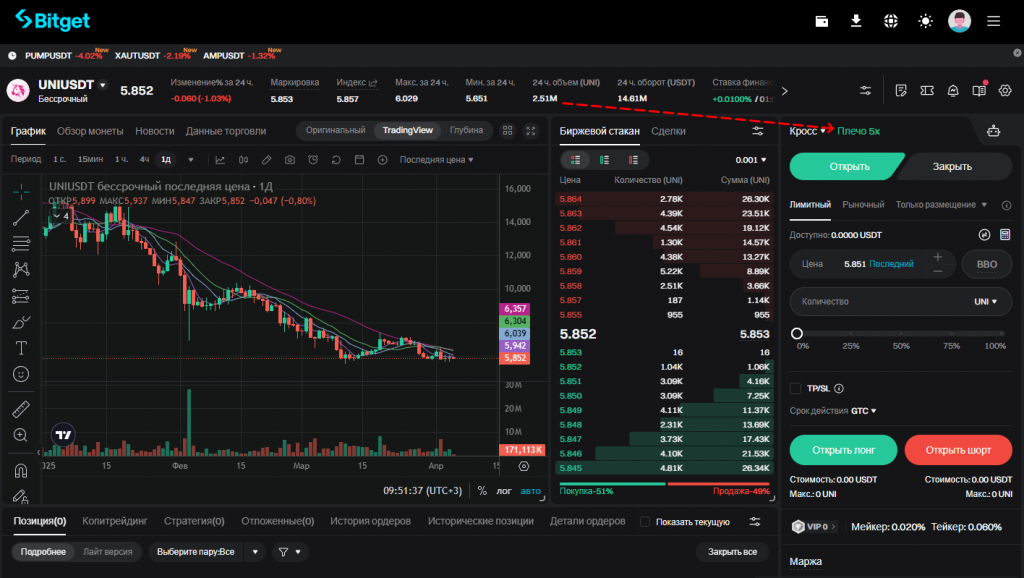Click the Количество input field
1024x578 pixels.
pos(901,302)
